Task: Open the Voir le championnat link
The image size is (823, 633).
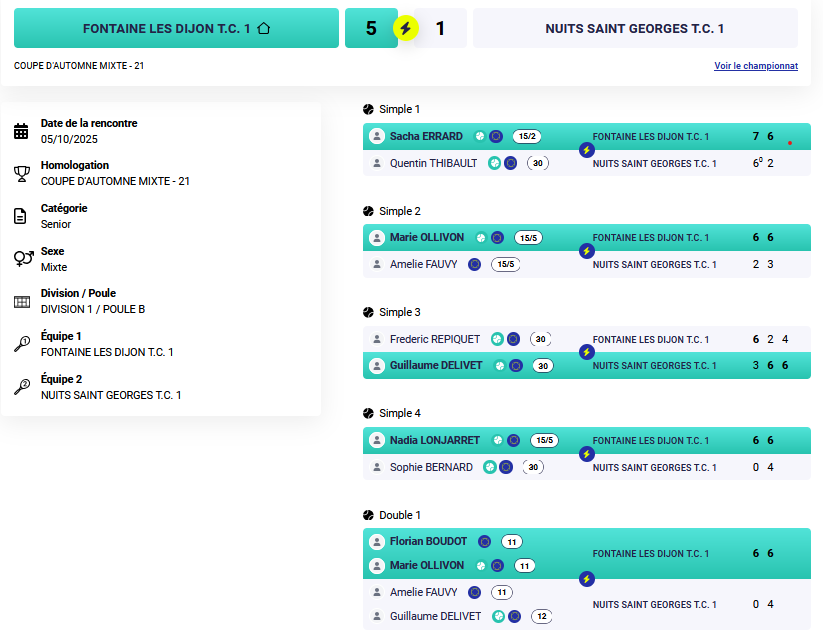Action: pos(755,66)
